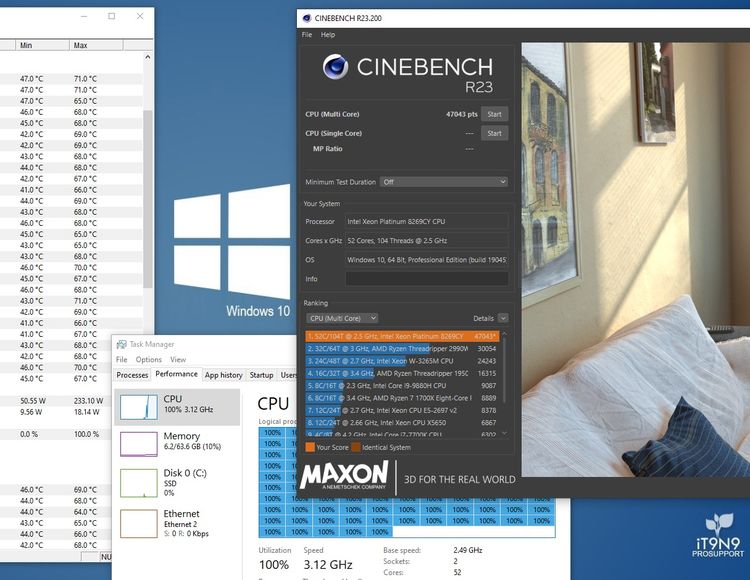
Task: Select the Ryzen 7 1700X ranking row
Action: pos(402,398)
